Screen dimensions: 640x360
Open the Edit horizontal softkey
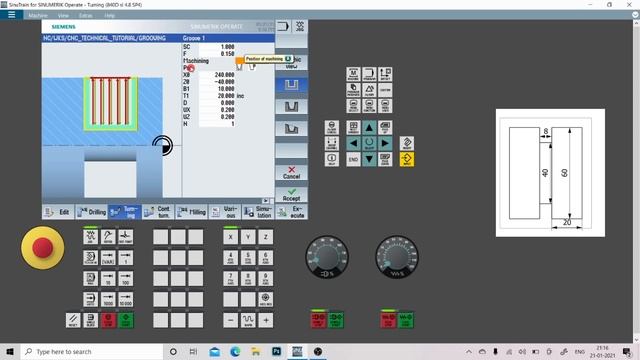point(58,212)
